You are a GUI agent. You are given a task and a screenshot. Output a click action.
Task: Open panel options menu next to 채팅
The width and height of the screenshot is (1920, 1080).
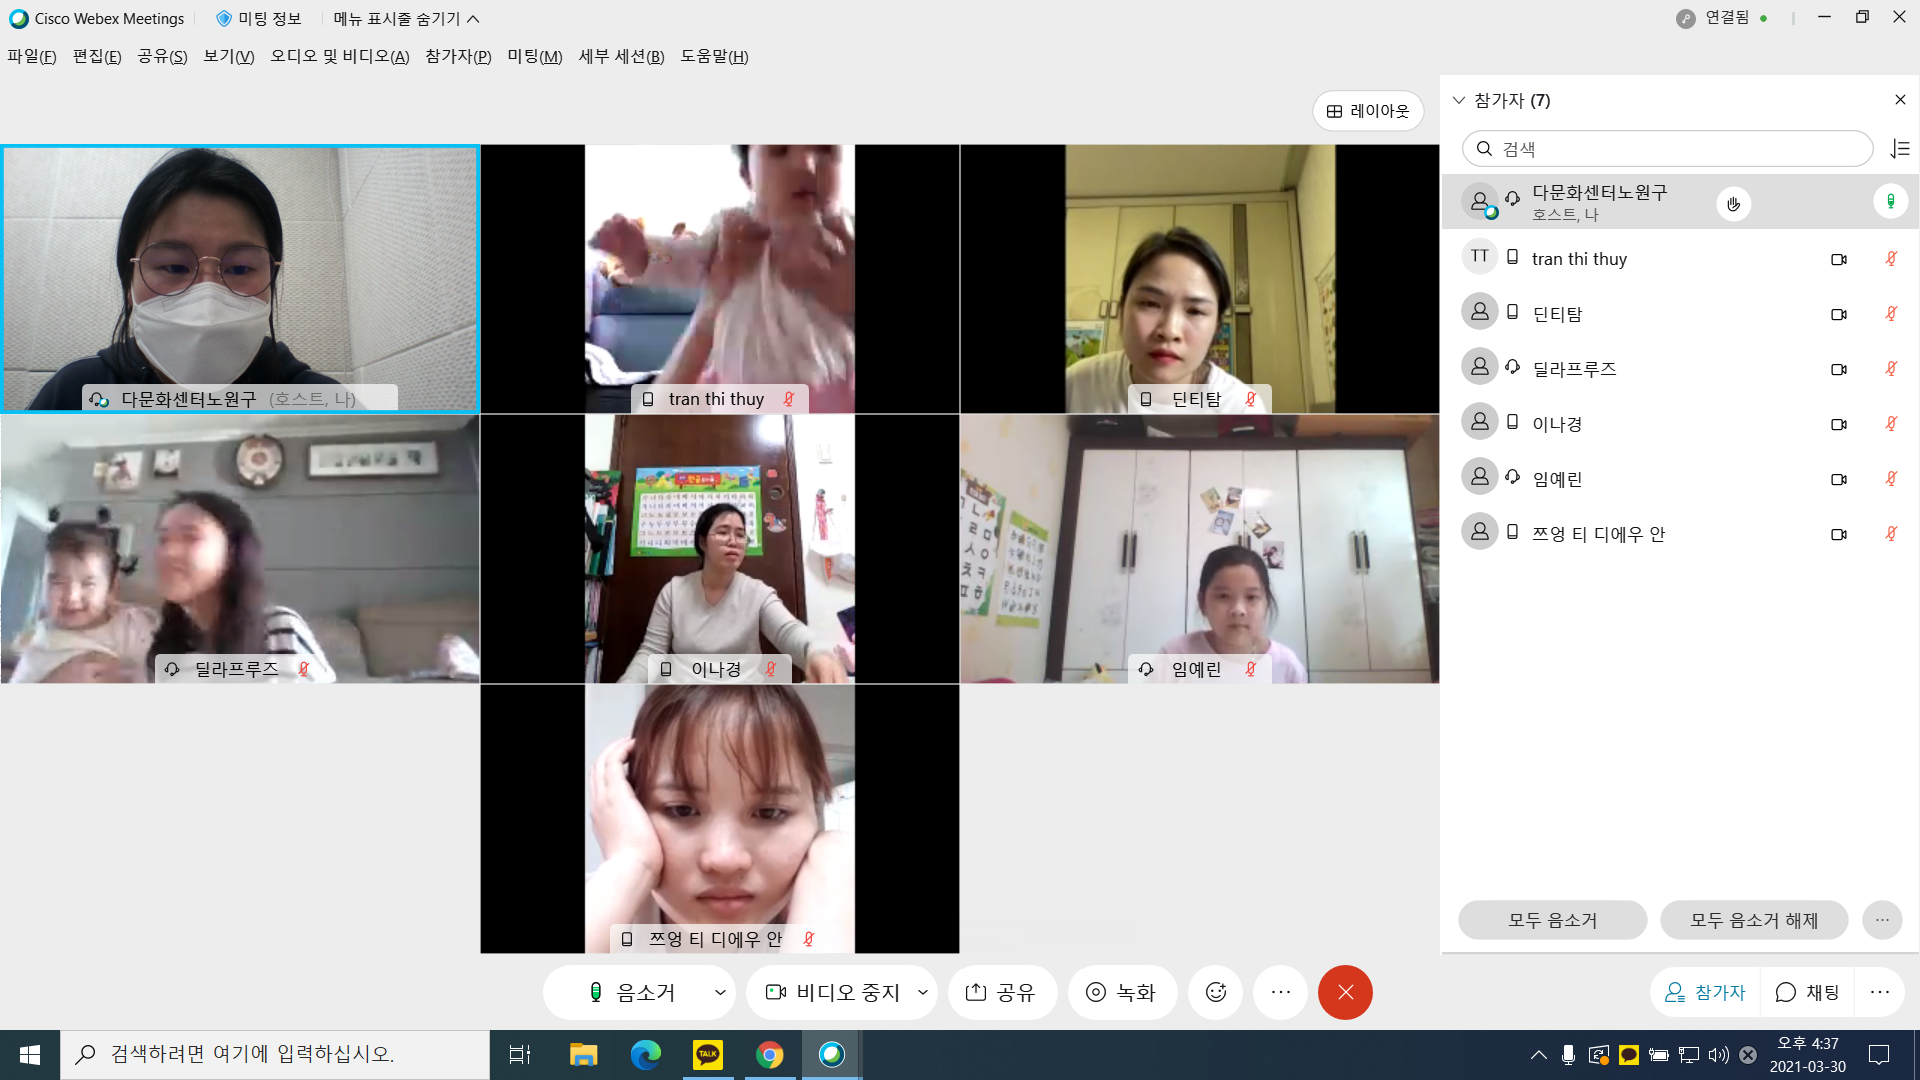coord(1879,992)
